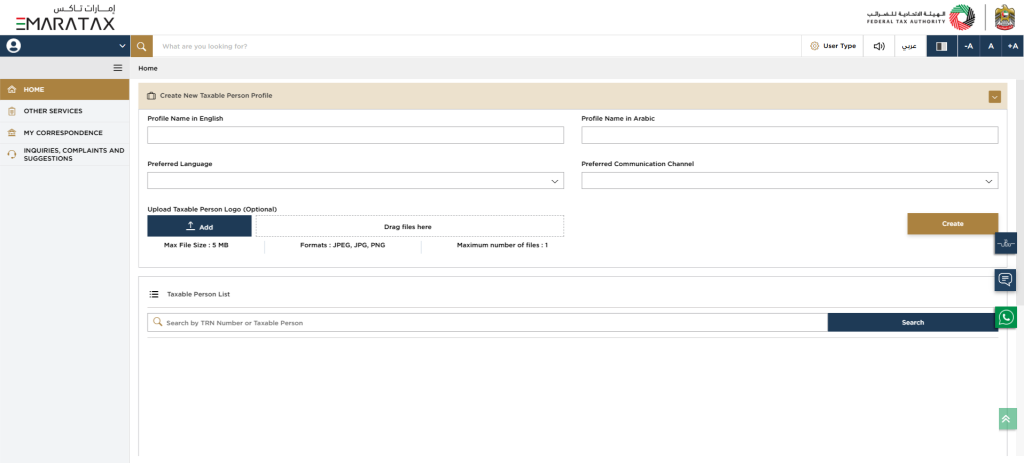Click the scroll-to-top double arrow button
1024x463 pixels.
click(x=1007, y=419)
